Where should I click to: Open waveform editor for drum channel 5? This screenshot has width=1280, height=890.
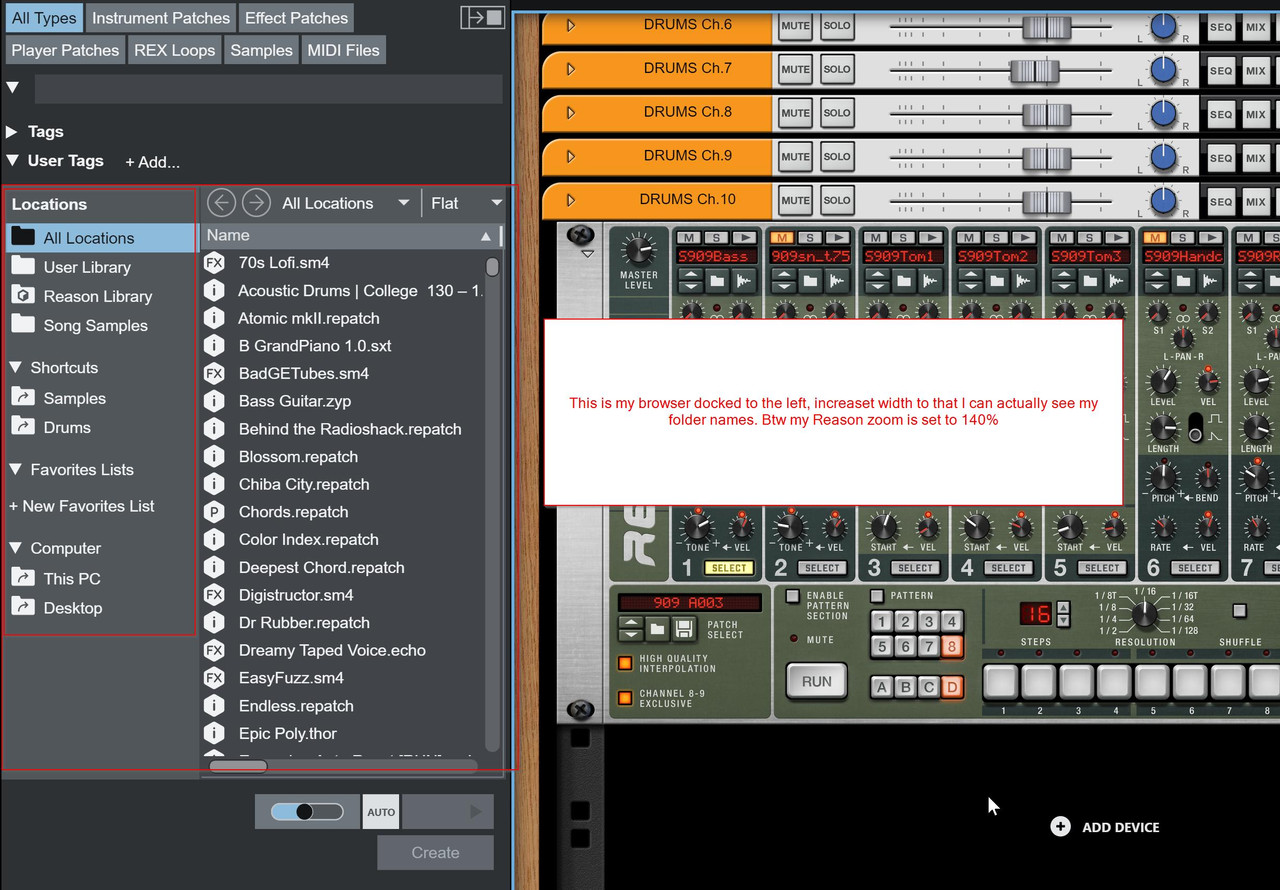(1116, 282)
